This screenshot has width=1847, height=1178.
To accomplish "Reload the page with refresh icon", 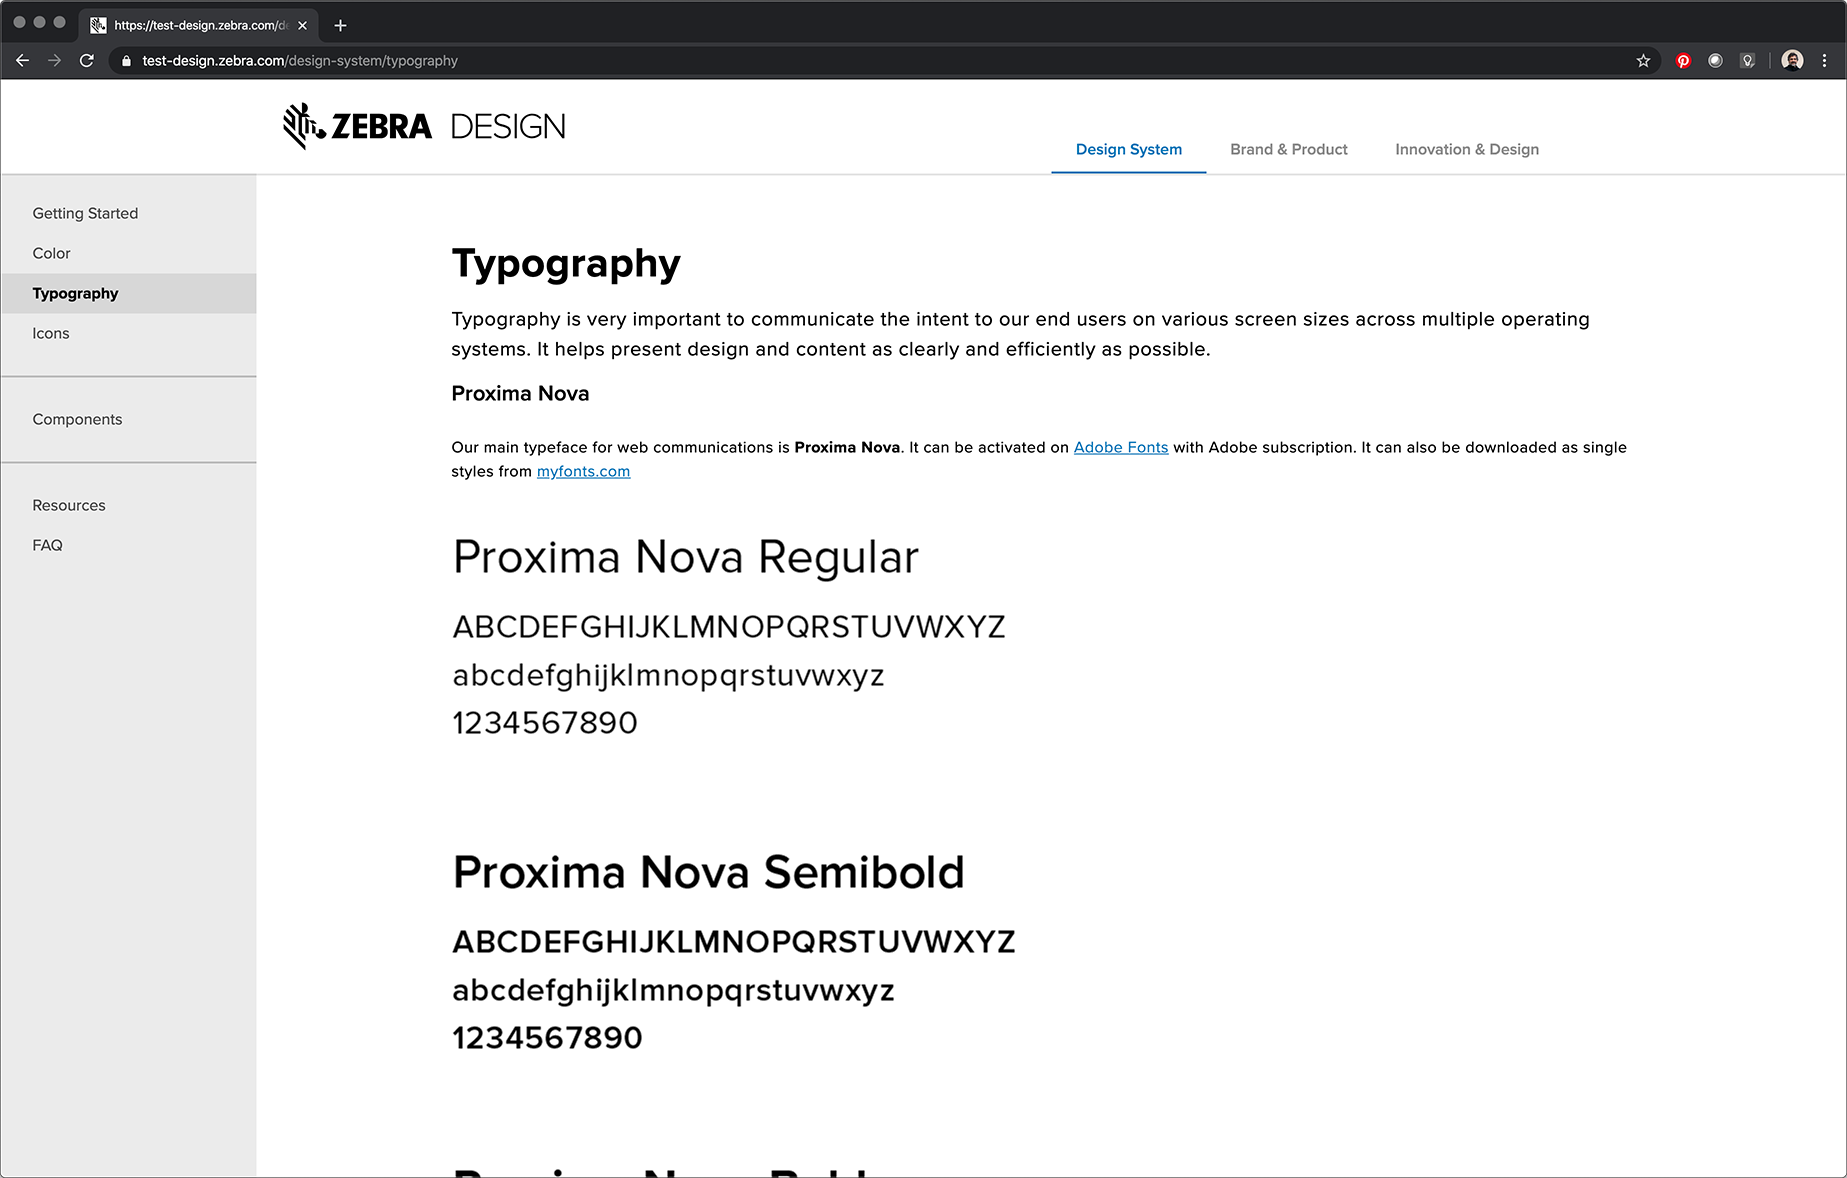I will pyautogui.click(x=87, y=61).
